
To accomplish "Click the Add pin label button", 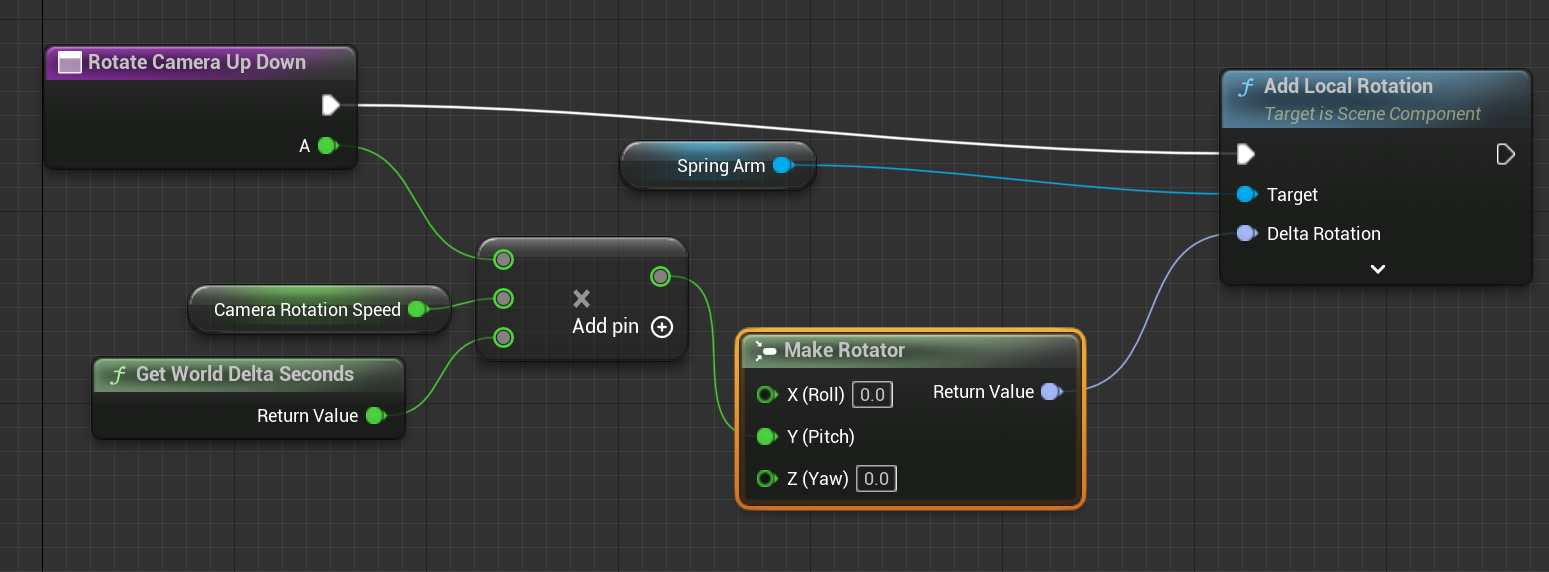I will [605, 327].
